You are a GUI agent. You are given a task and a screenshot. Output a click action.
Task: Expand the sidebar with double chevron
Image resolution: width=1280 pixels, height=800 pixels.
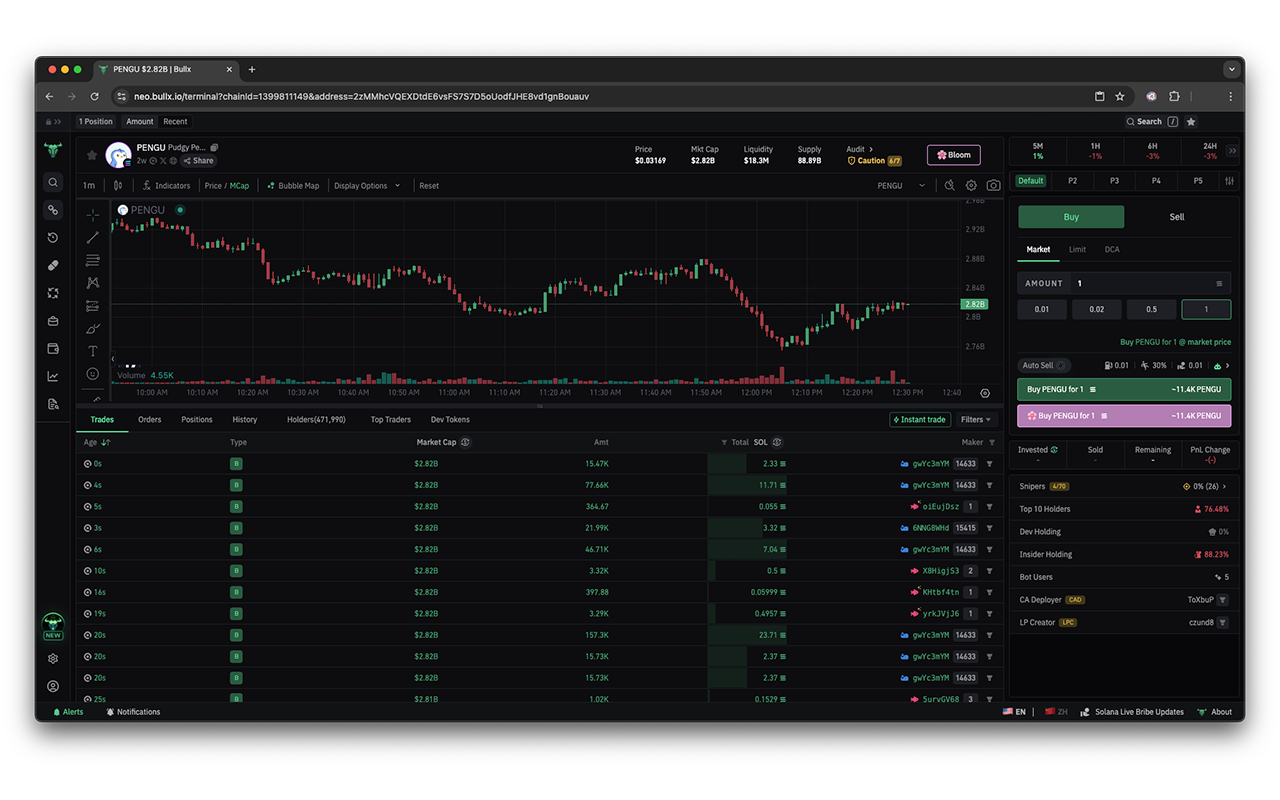click(58, 122)
